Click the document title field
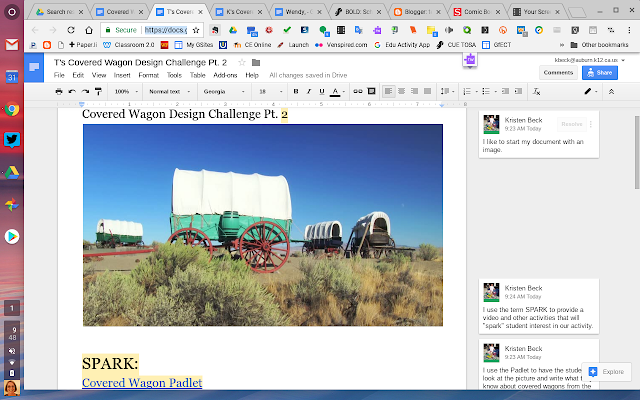 140,62
